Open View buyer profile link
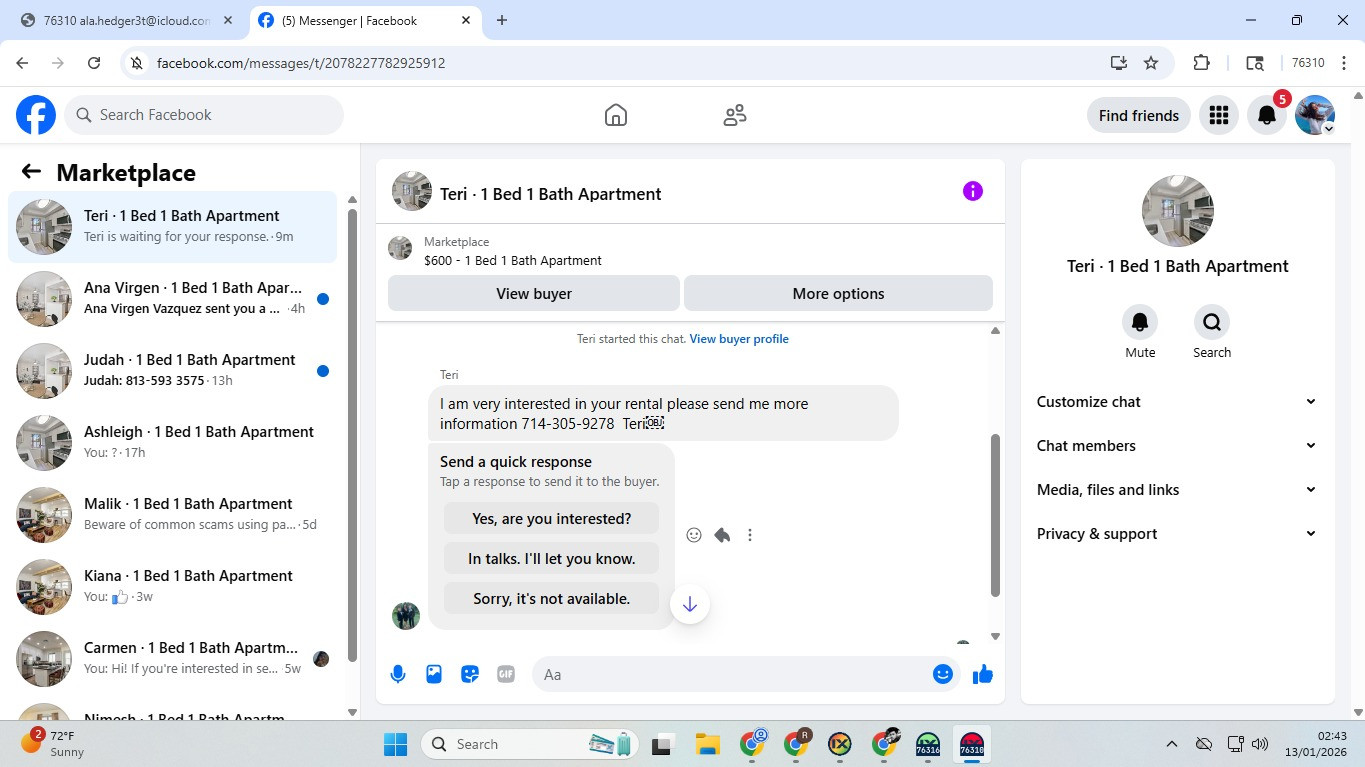This screenshot has width=1365, height=767. pos(739,339)
